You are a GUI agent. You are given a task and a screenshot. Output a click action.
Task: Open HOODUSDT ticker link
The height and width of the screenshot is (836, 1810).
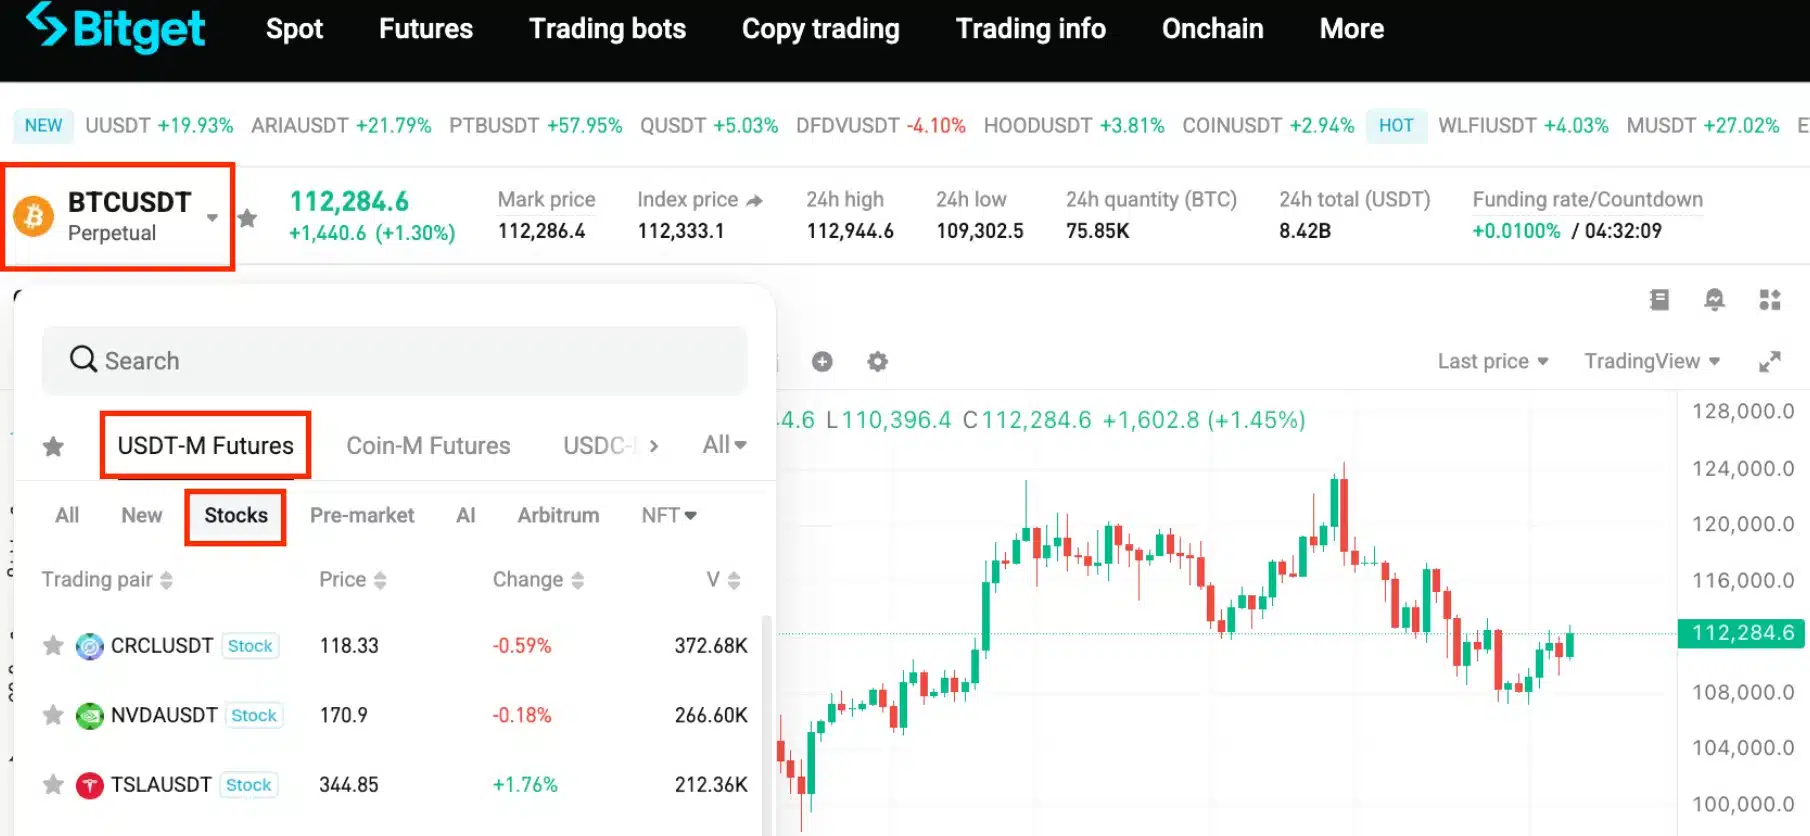pyautogui.click(x=1074, y=126)
